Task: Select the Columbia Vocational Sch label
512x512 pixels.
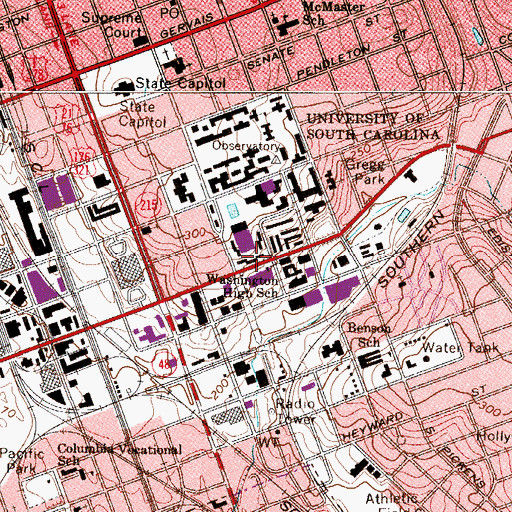Action: [x=120, y=455]
